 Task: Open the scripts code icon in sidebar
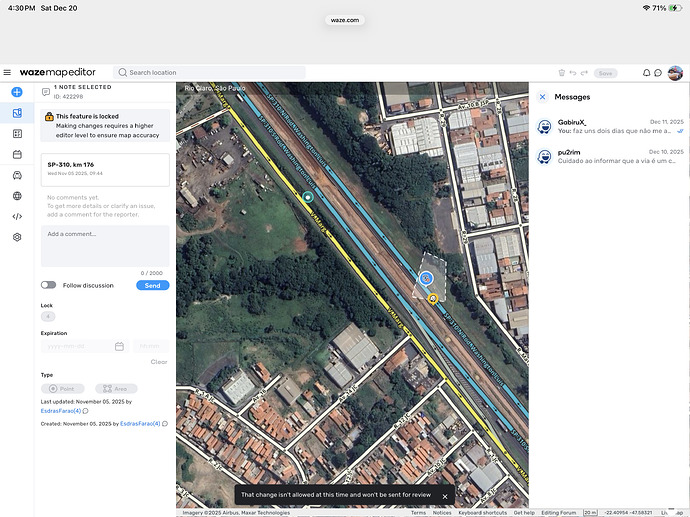coord(17,216)
